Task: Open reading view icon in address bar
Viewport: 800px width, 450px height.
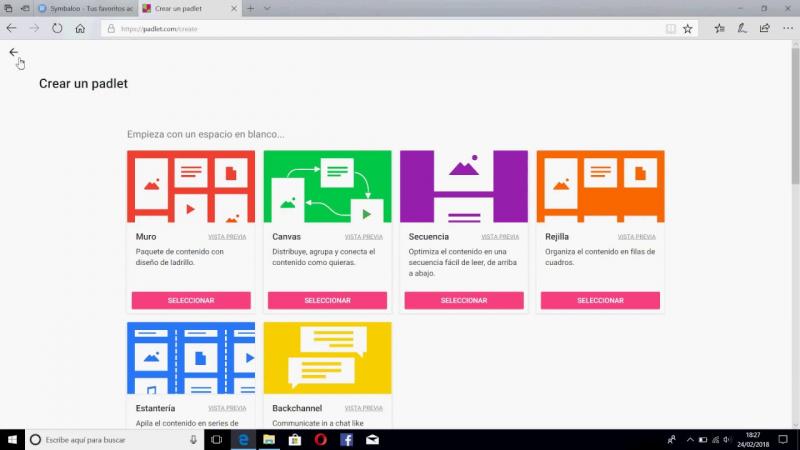Action: point(670,29)
